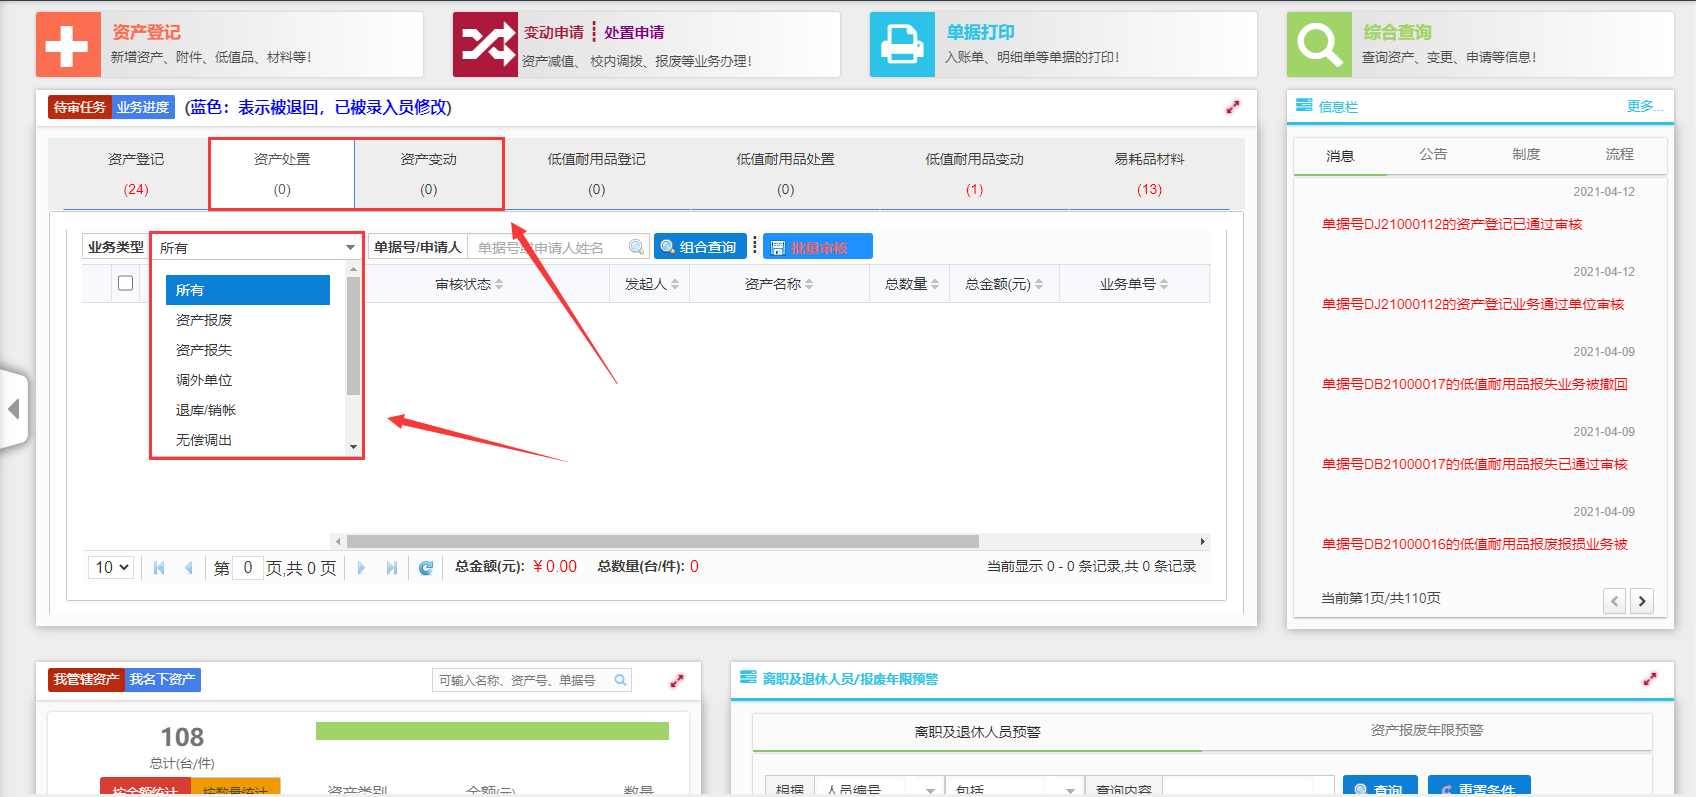Open the blue printer document print icon

(x=902, y=45)
